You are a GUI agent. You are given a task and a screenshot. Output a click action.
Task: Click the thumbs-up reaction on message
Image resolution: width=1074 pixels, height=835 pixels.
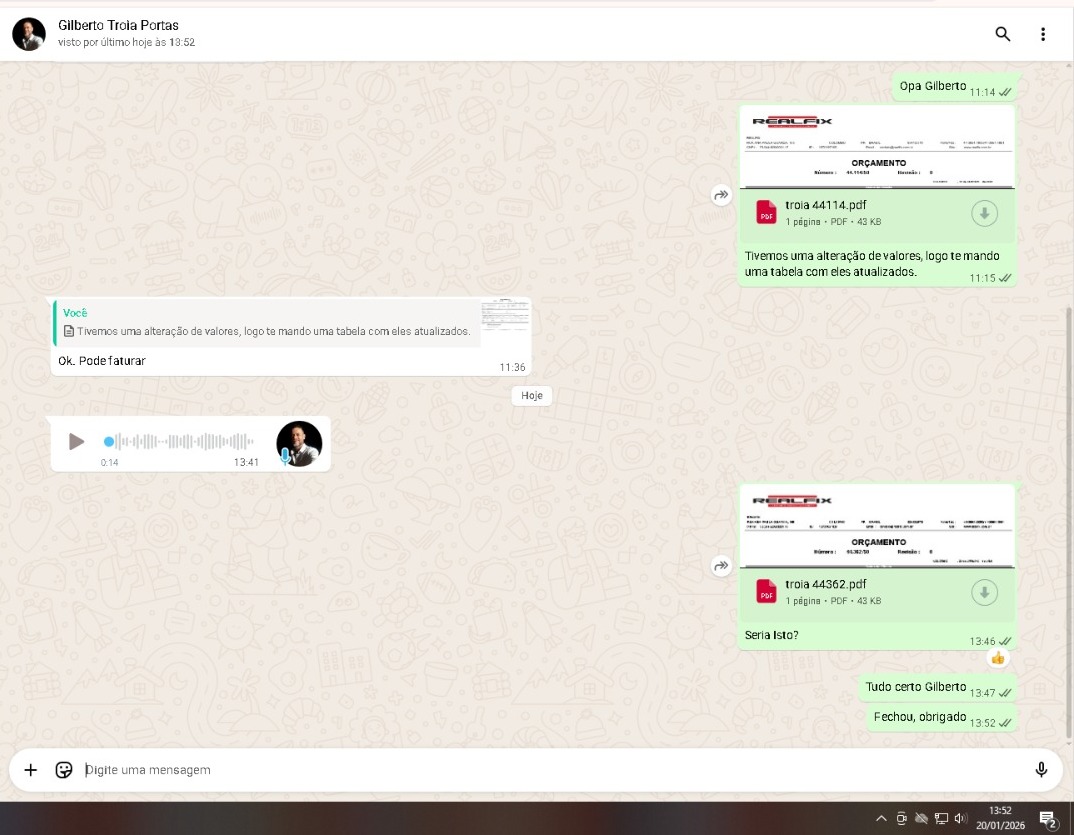point(997,658)
